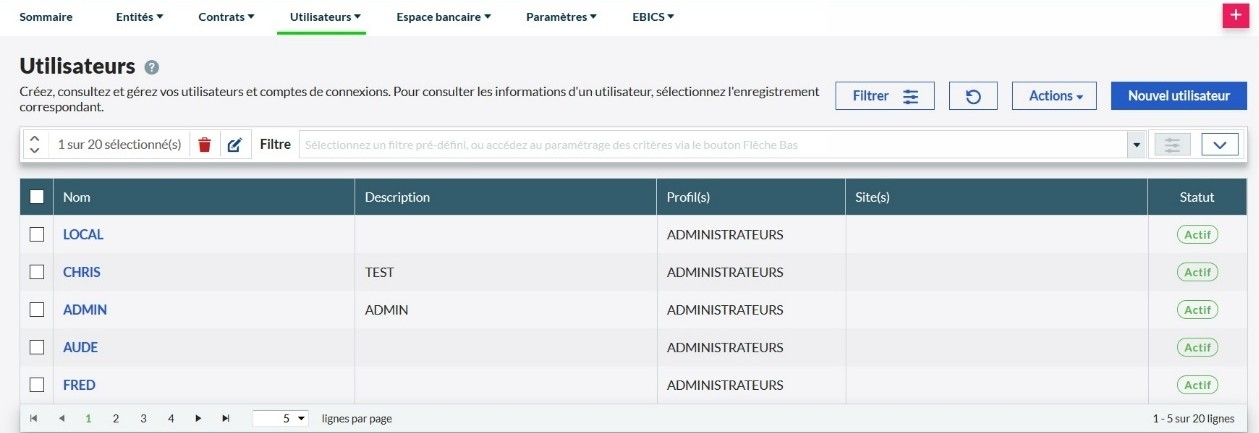Expand the filter panel chevron button
This screenshot has height=433, width=1259.
pos(1219,145)
